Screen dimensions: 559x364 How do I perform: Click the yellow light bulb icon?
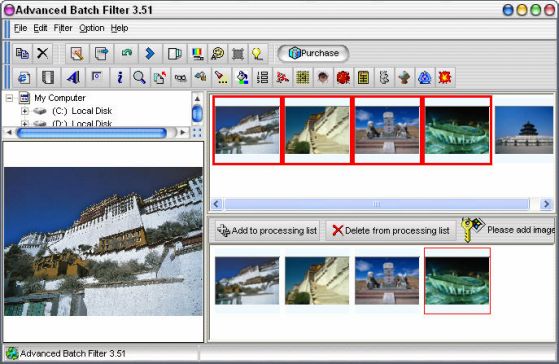[257, 53]
